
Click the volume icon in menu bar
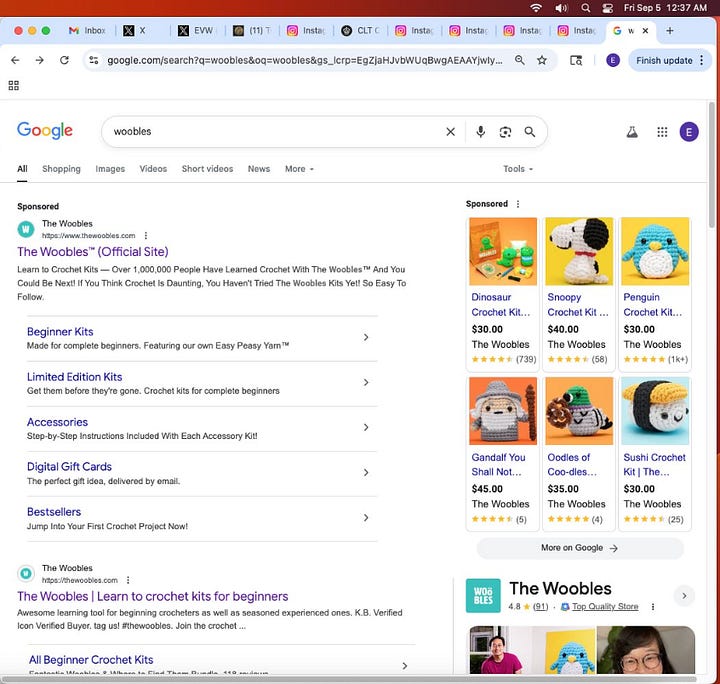tap(561, 8)
